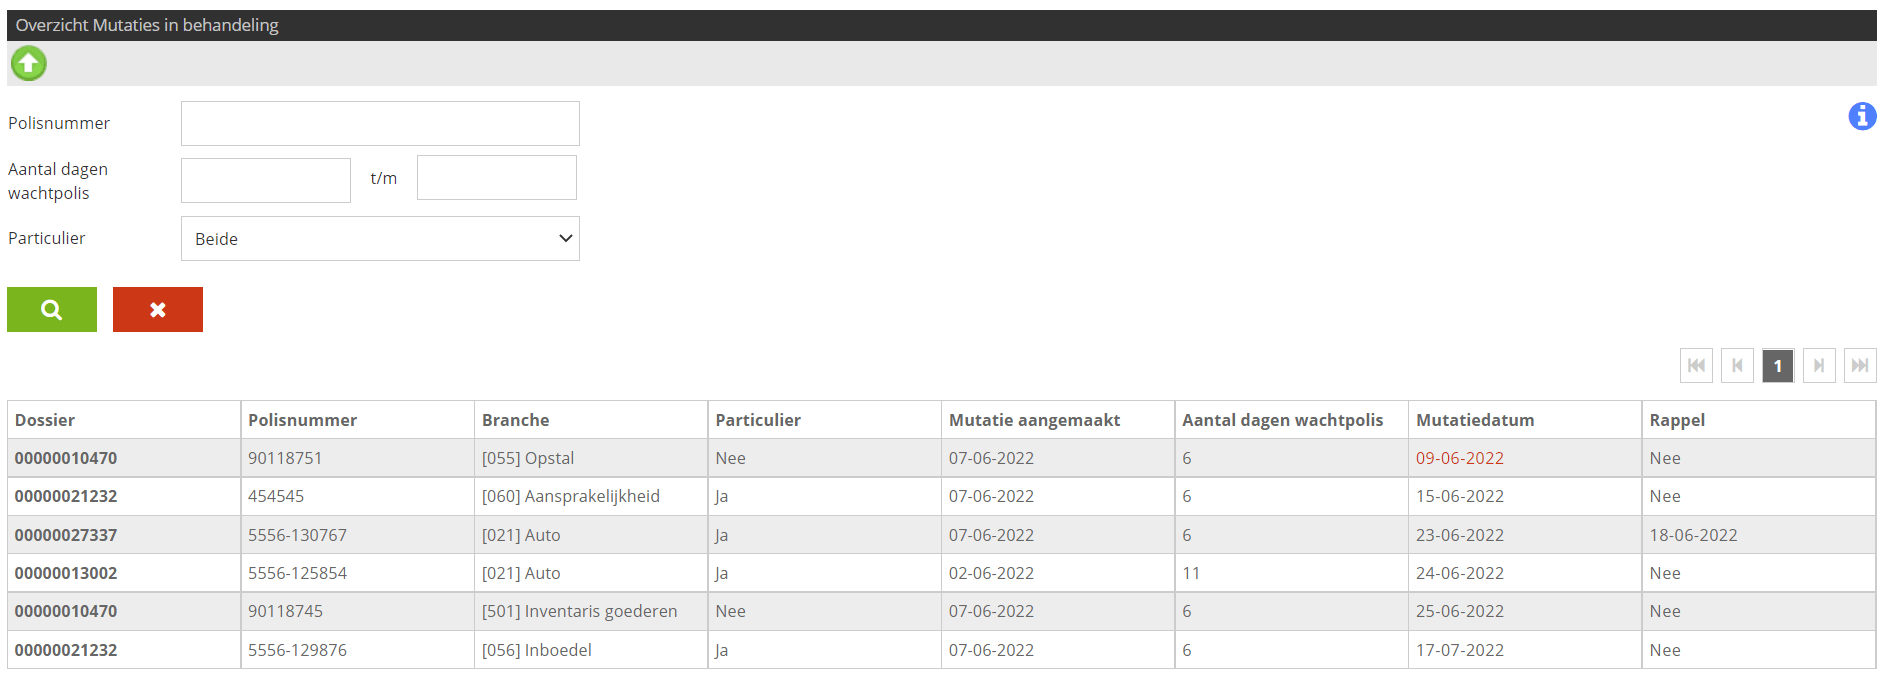Start the search with the magnifier icon

coord(51,309)
